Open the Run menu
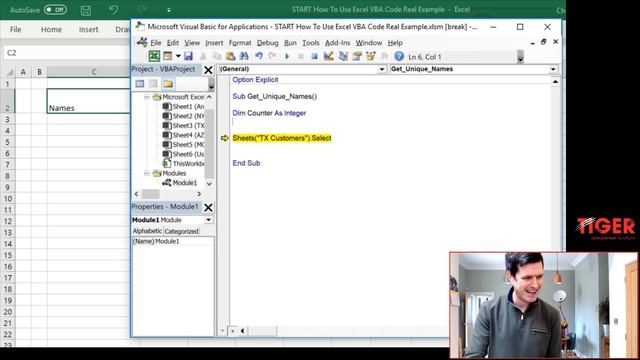 click(290, 43)
